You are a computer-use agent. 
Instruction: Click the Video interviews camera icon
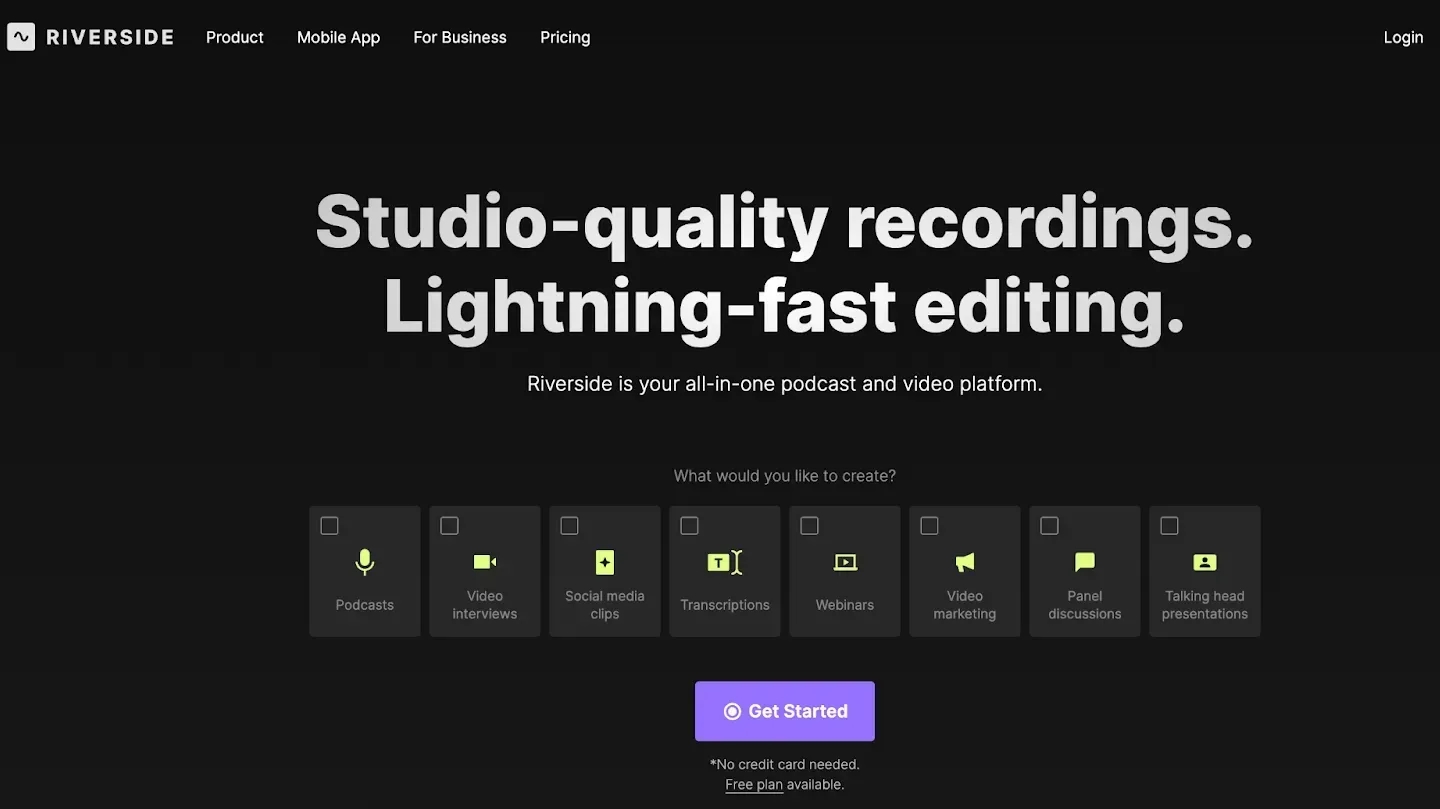tap(485, 562)
